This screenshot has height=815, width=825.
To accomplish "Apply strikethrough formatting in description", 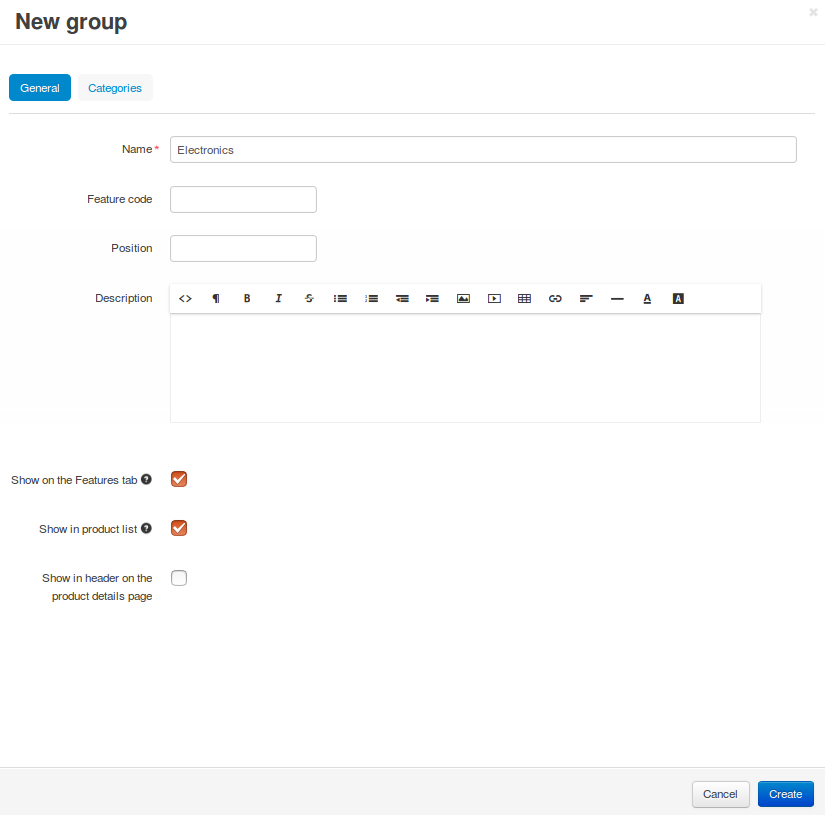I will 309,299.
